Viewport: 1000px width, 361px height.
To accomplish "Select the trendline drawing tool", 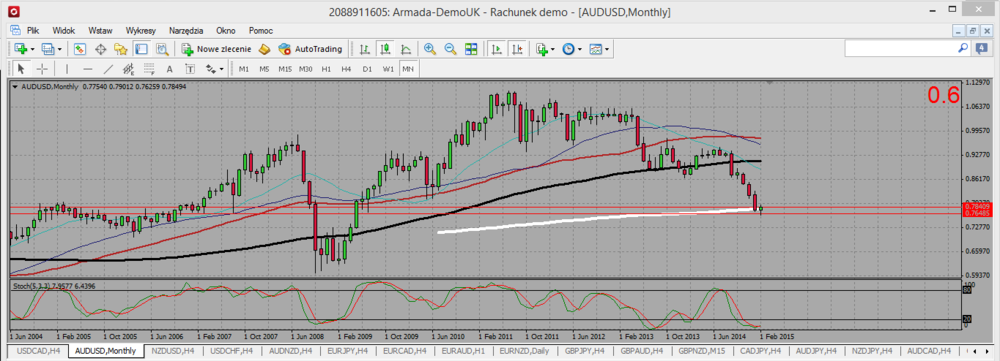I will [108, 69].
